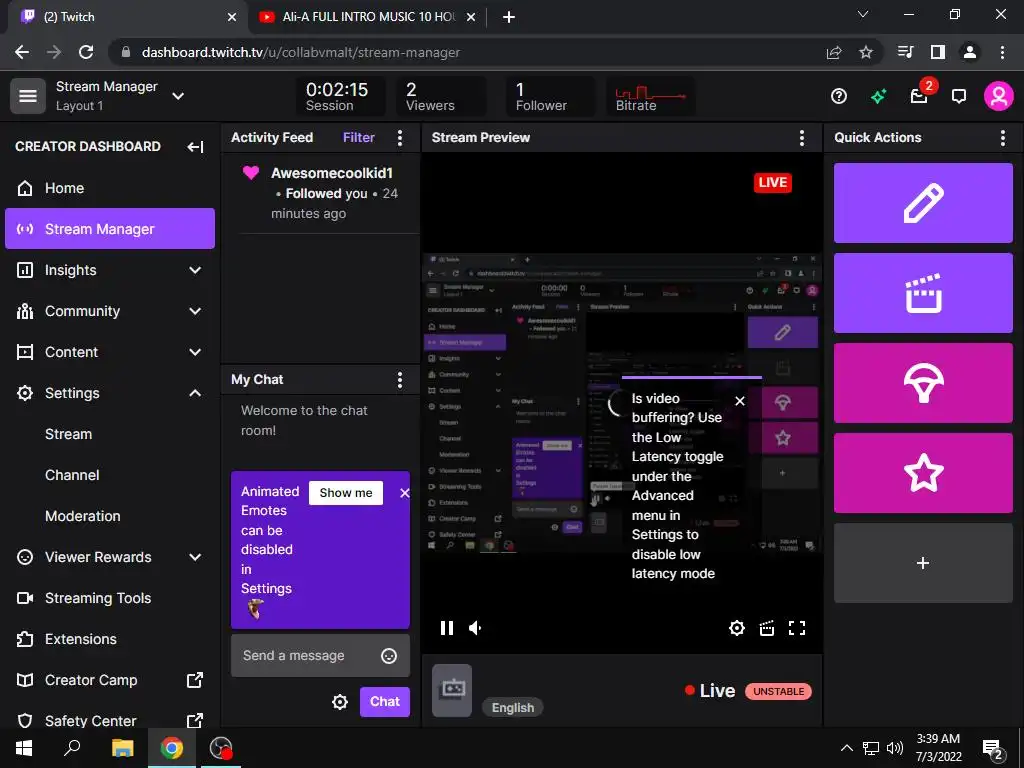Image resolution: width=1024 pixels, height=768 pixels.
Task: Open File Explorer from taskbar
Action: point(122,748)
